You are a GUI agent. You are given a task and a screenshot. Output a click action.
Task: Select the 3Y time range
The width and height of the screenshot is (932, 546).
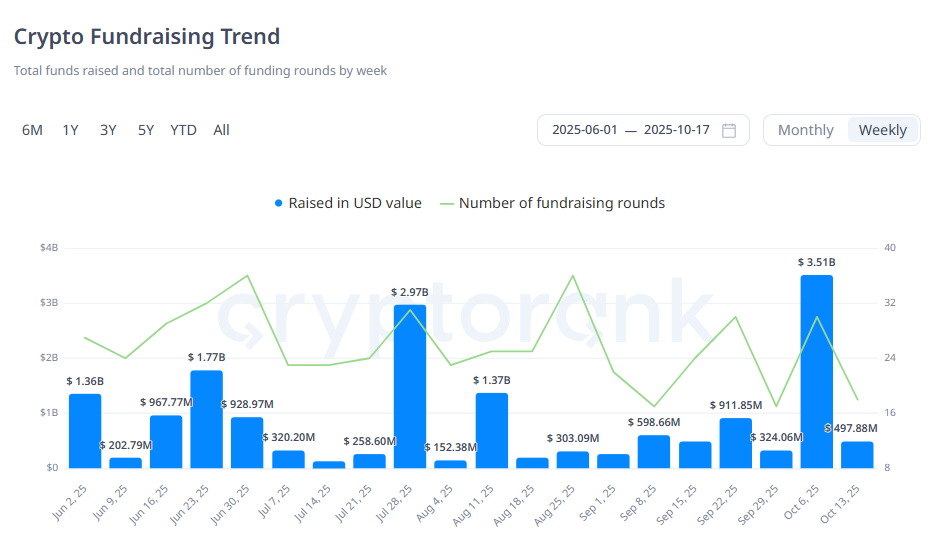pyautogui.click(x=108, y=130)
